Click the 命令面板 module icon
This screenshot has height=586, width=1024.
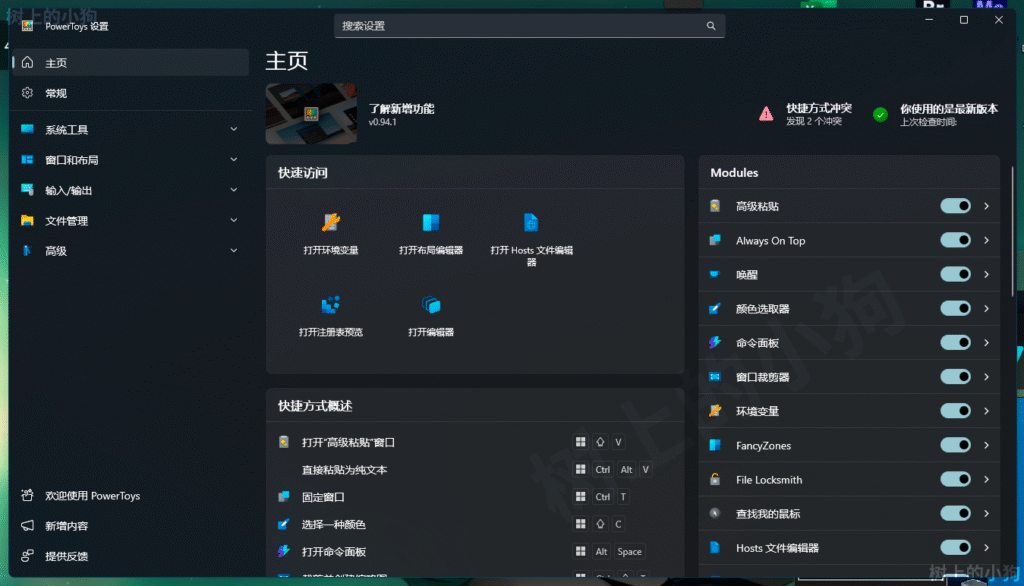tap(715, 342)
